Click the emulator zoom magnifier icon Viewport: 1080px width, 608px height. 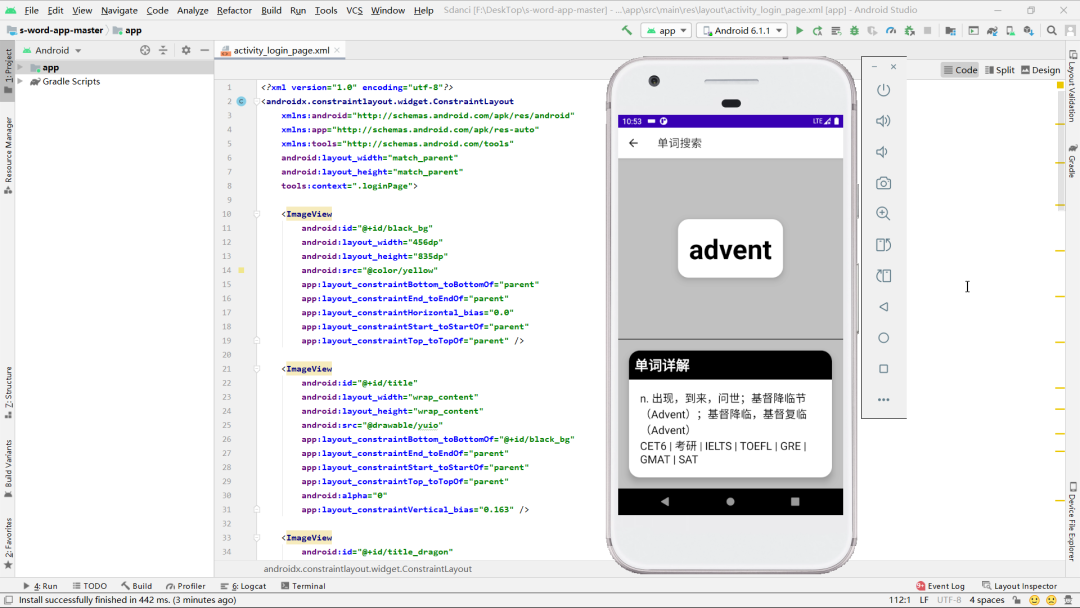click(883, 213)
